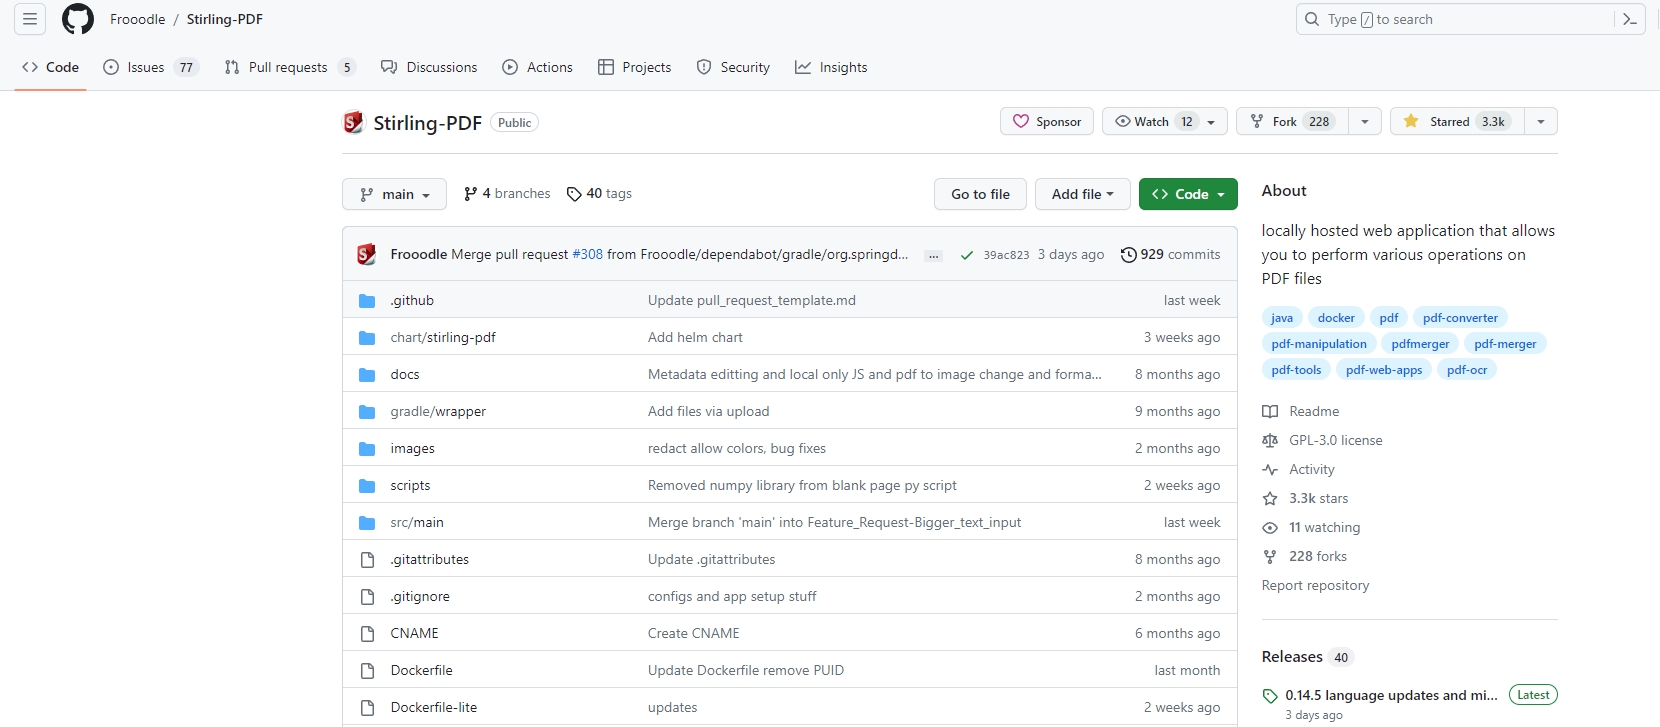Viewport: 1660px width, 727px height.
Task: Click the gradle/wrapper folder icon
Action: point(367,412)
